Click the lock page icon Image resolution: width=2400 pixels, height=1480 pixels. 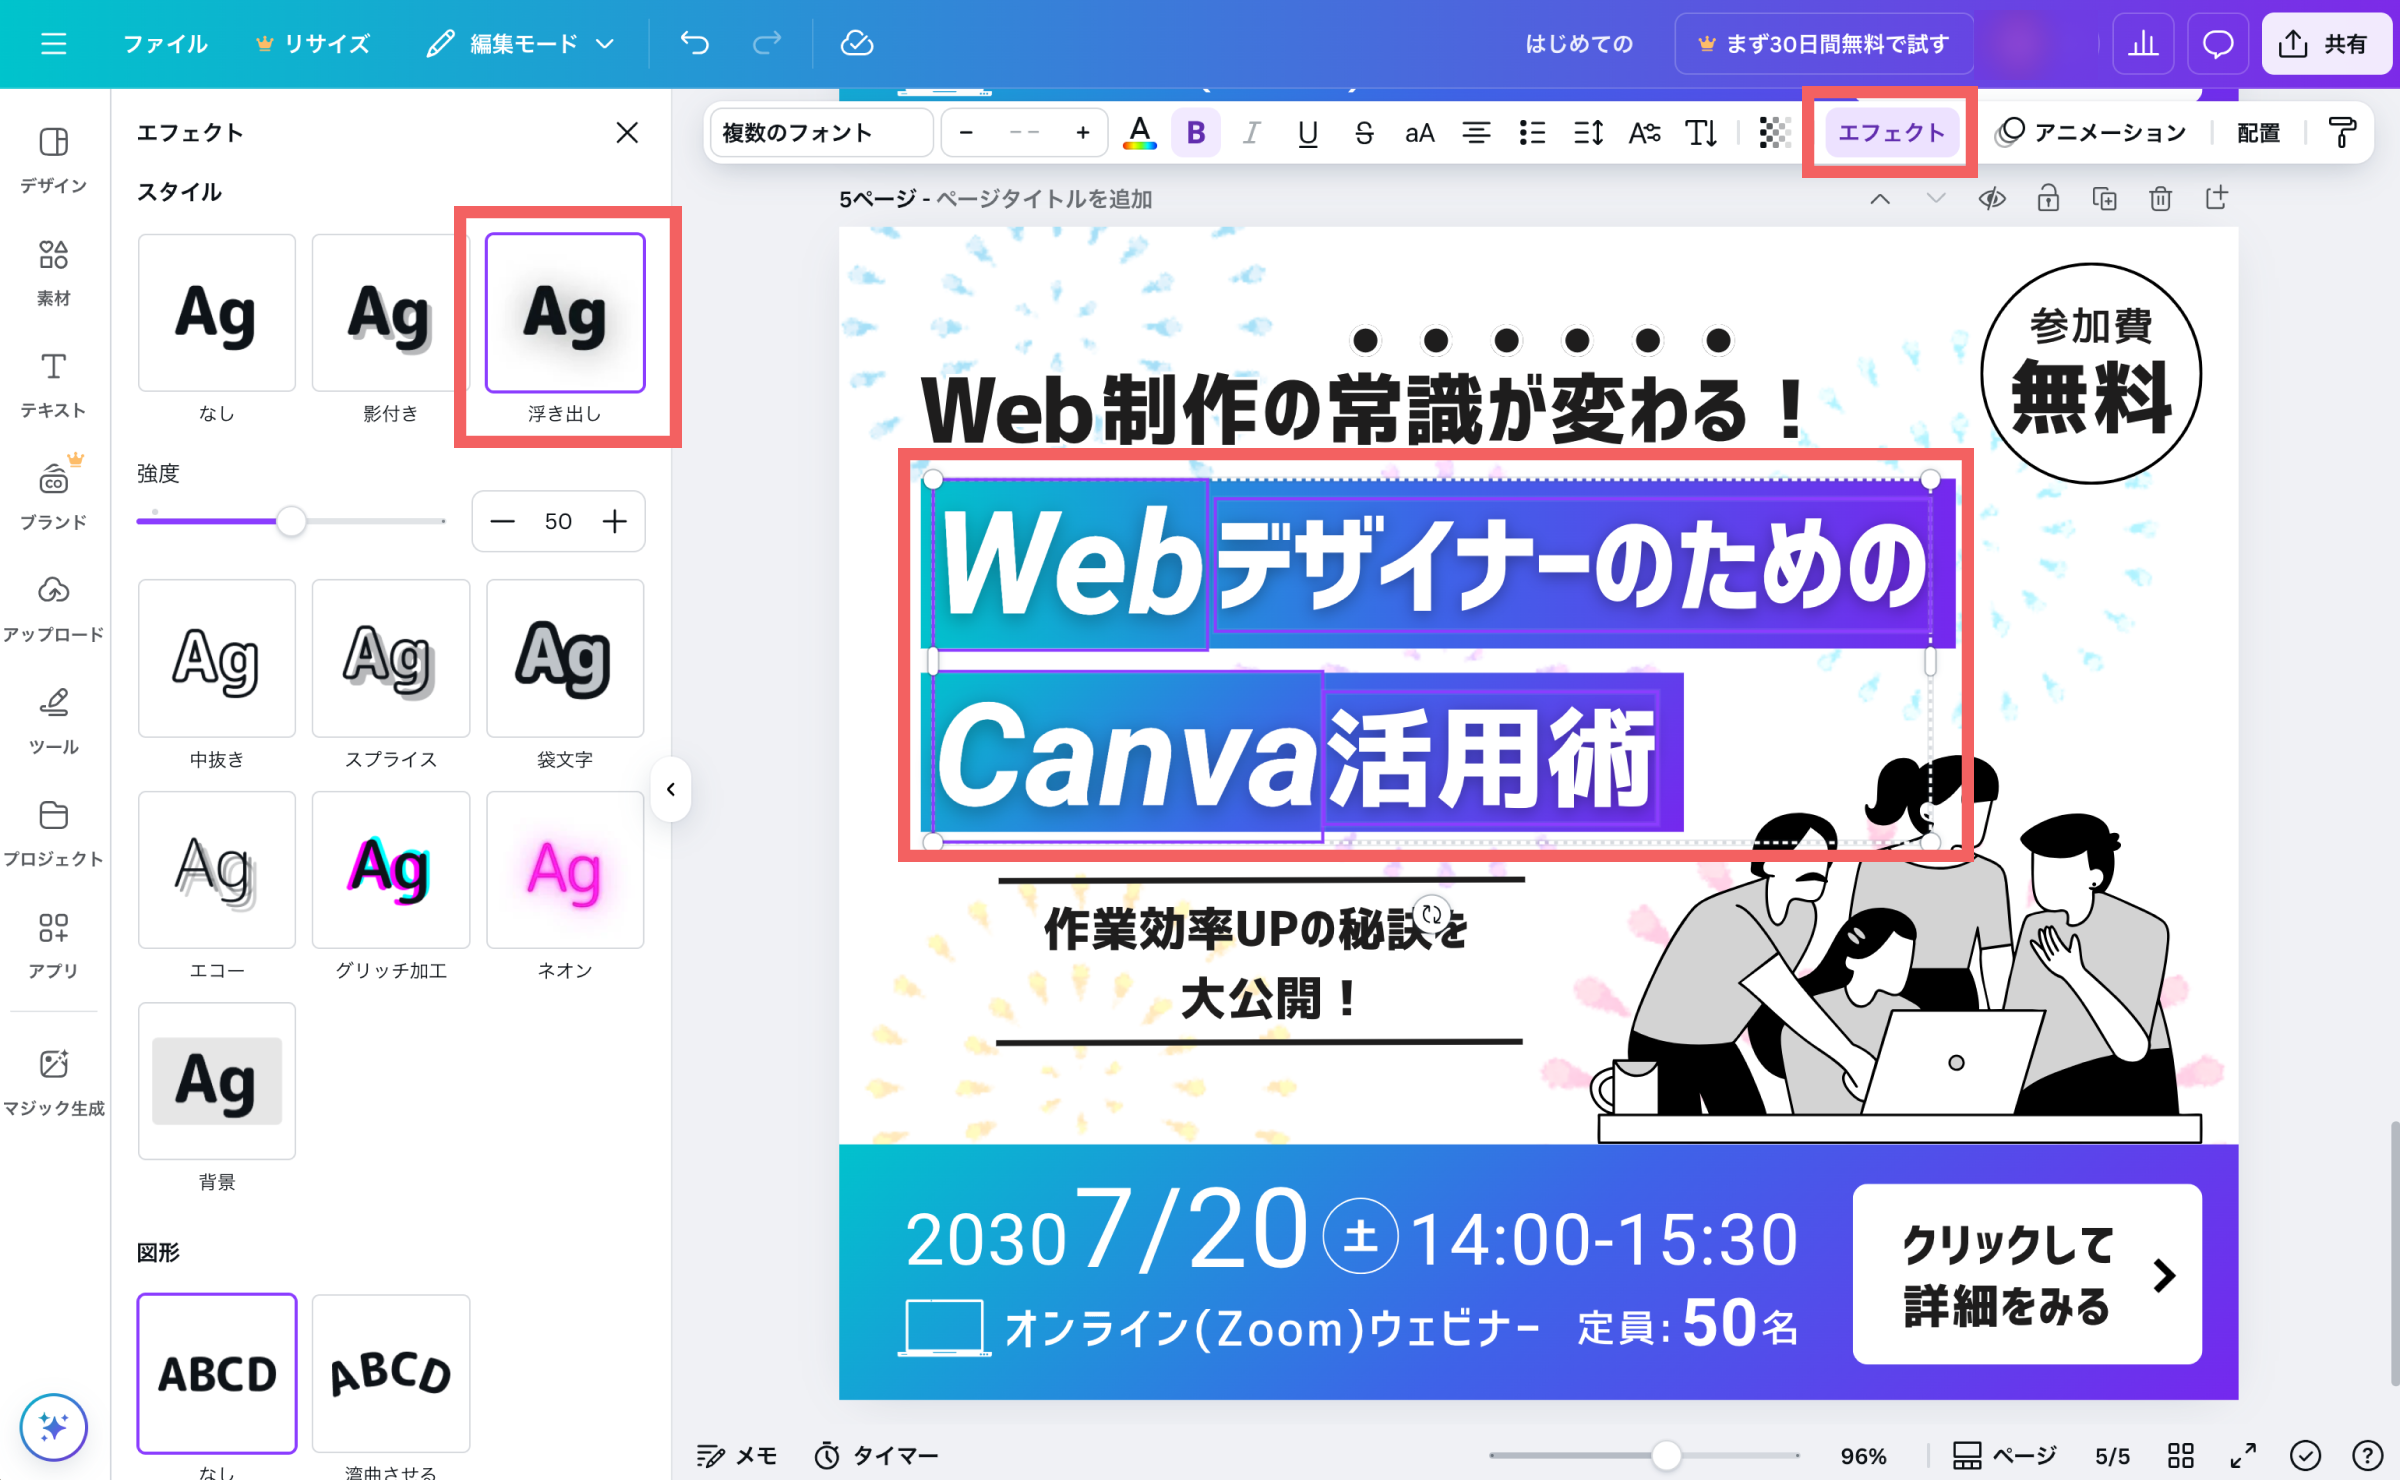click(x=2047, y=198)
